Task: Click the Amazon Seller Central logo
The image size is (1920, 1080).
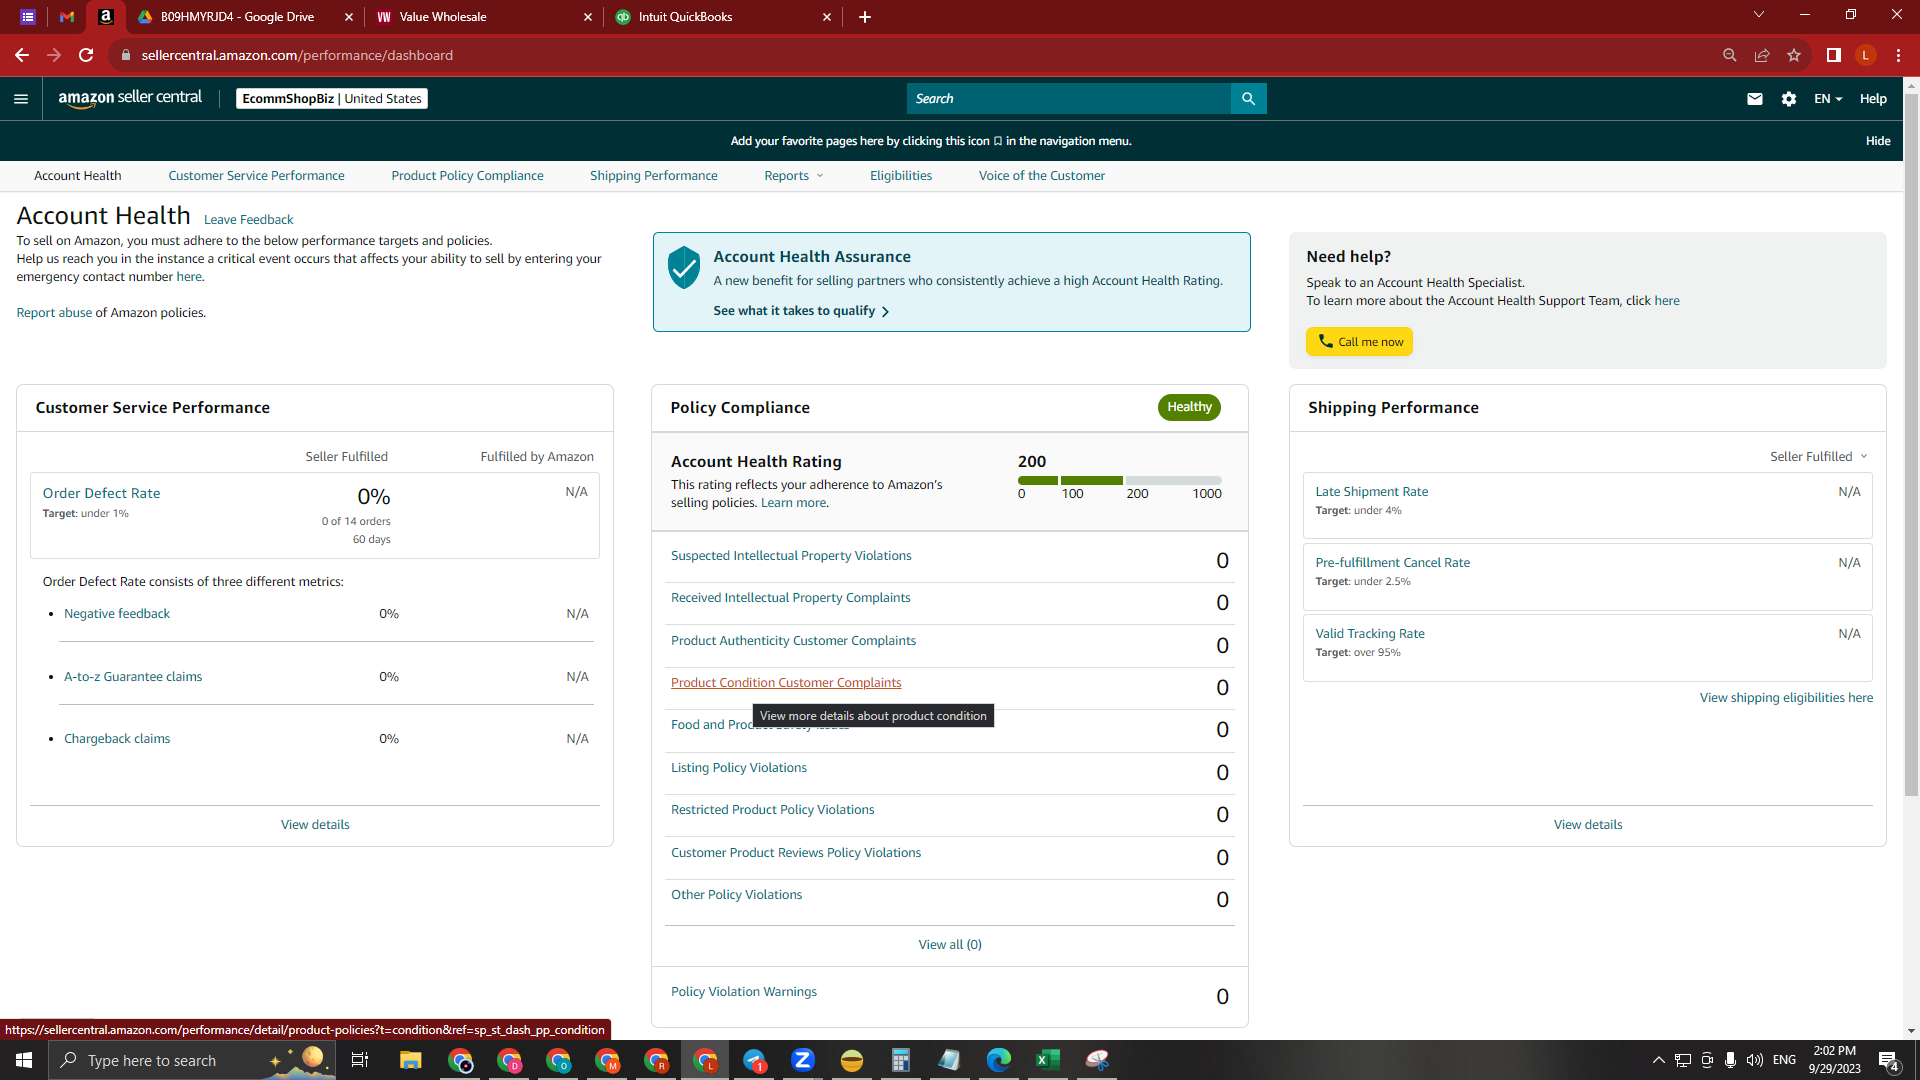Action: pos(130,98)
